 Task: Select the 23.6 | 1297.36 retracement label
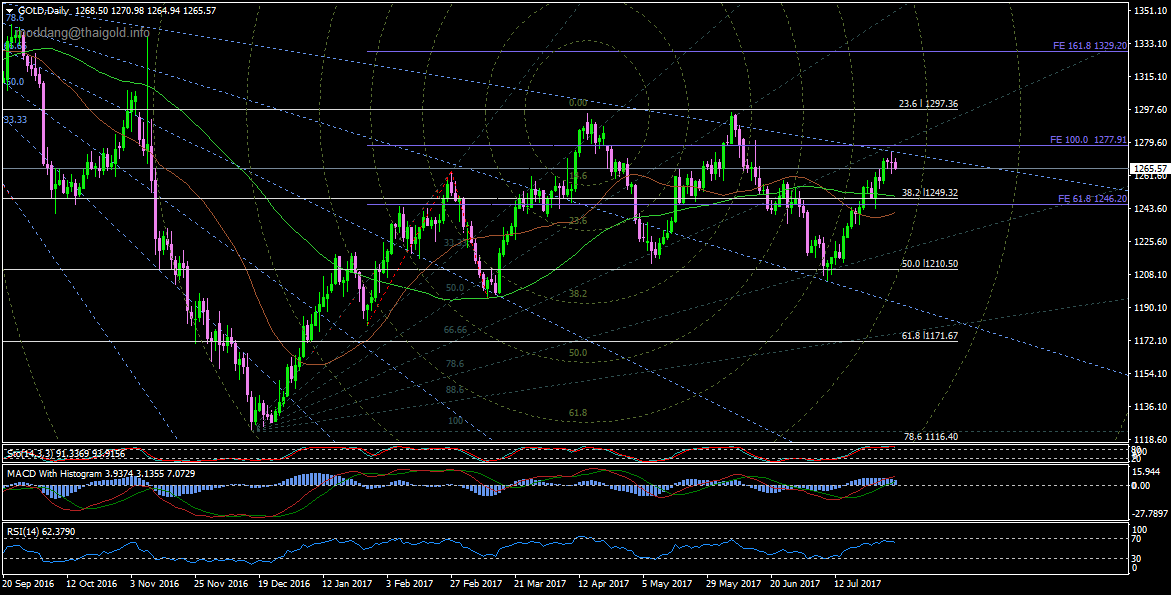coord(928,105)
